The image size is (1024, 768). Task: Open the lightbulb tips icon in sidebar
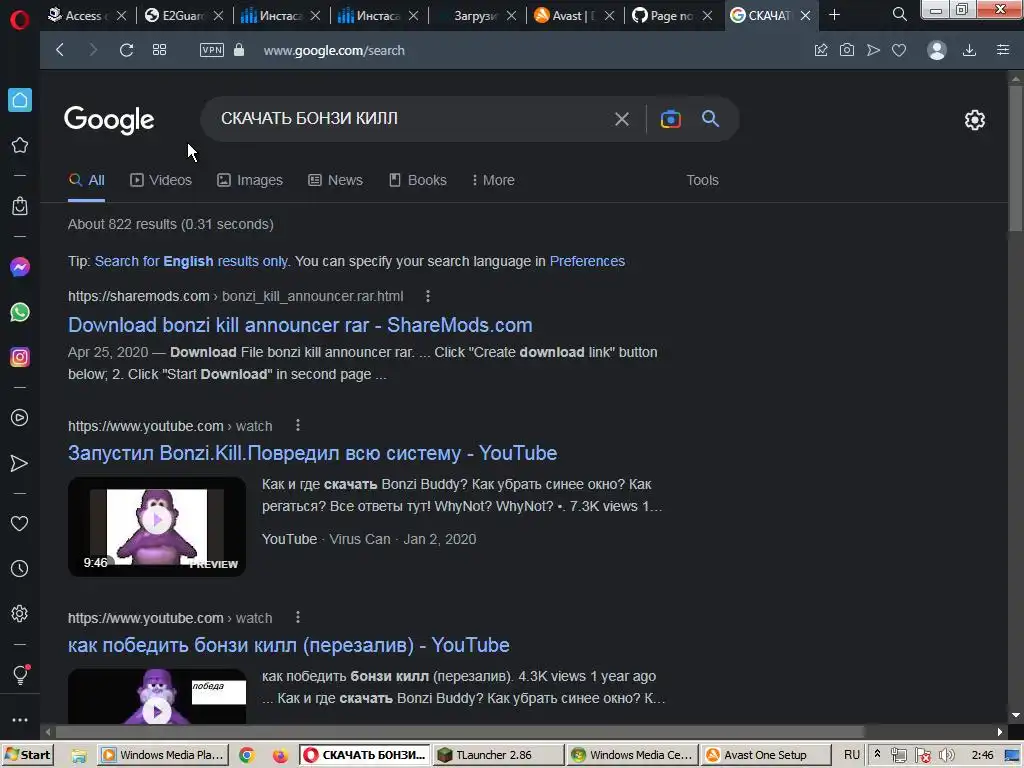[x=20, y=674]
